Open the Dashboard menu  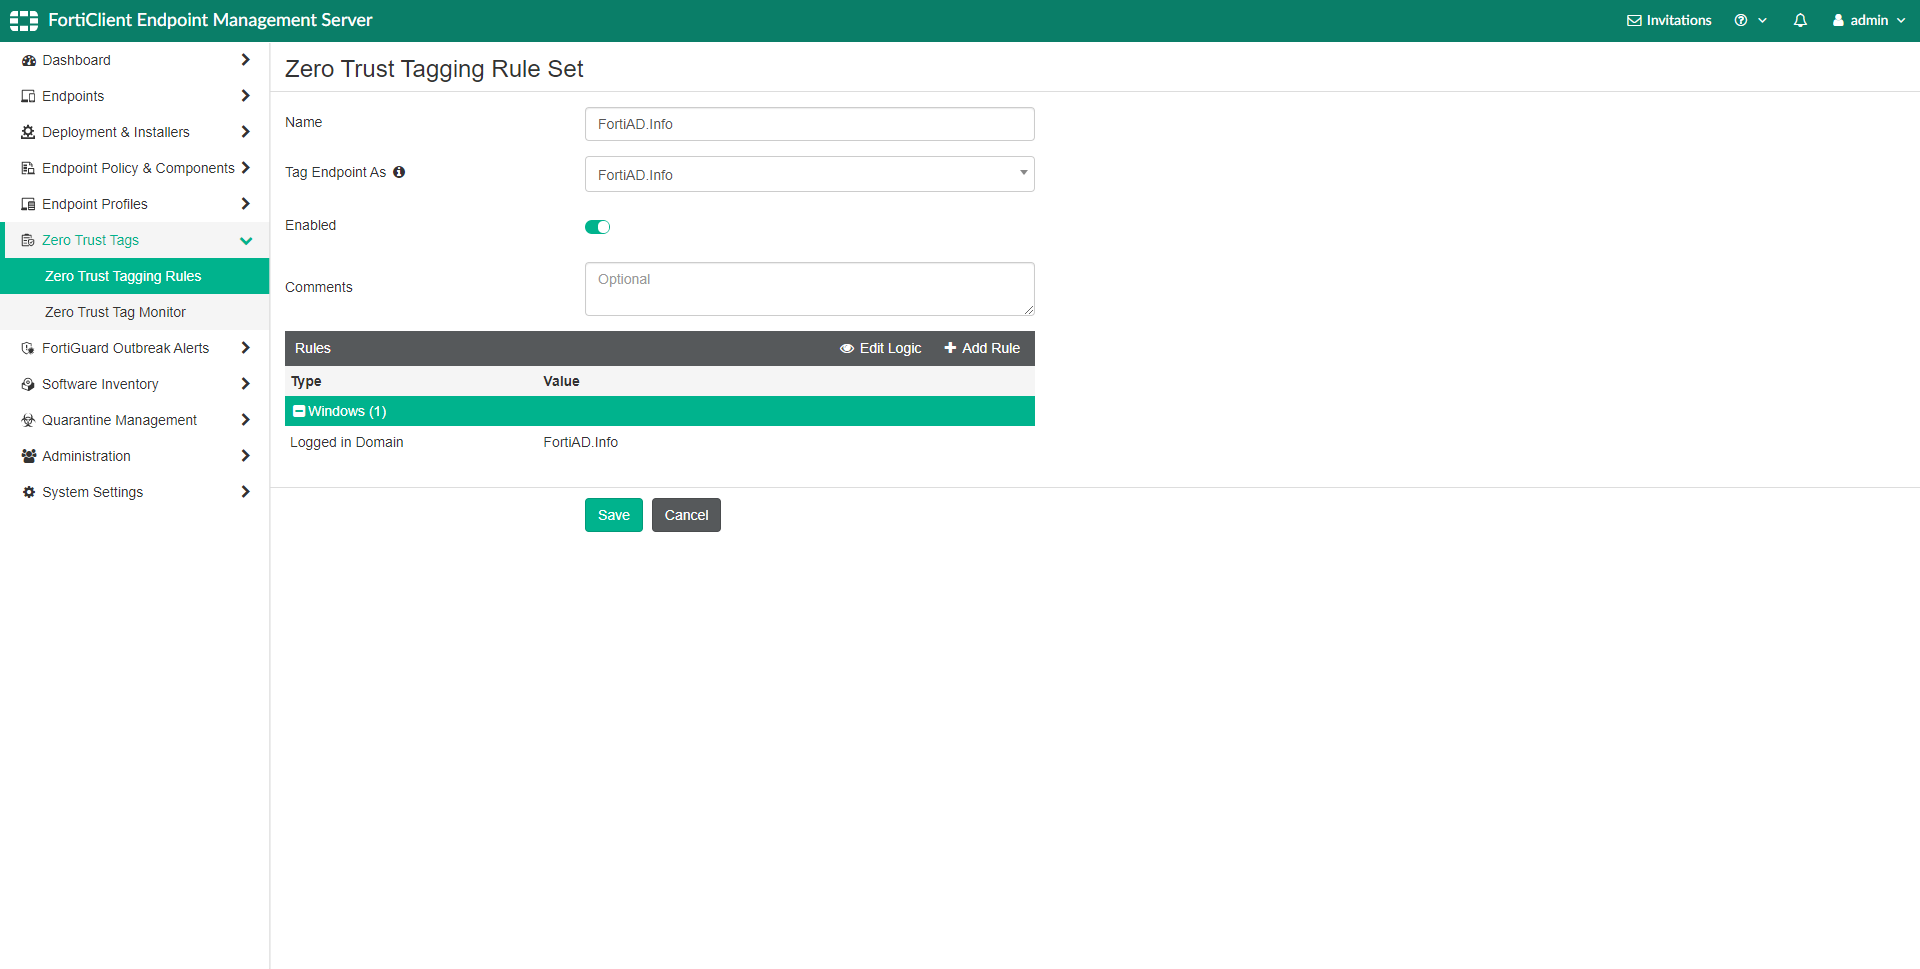[135, 60]
